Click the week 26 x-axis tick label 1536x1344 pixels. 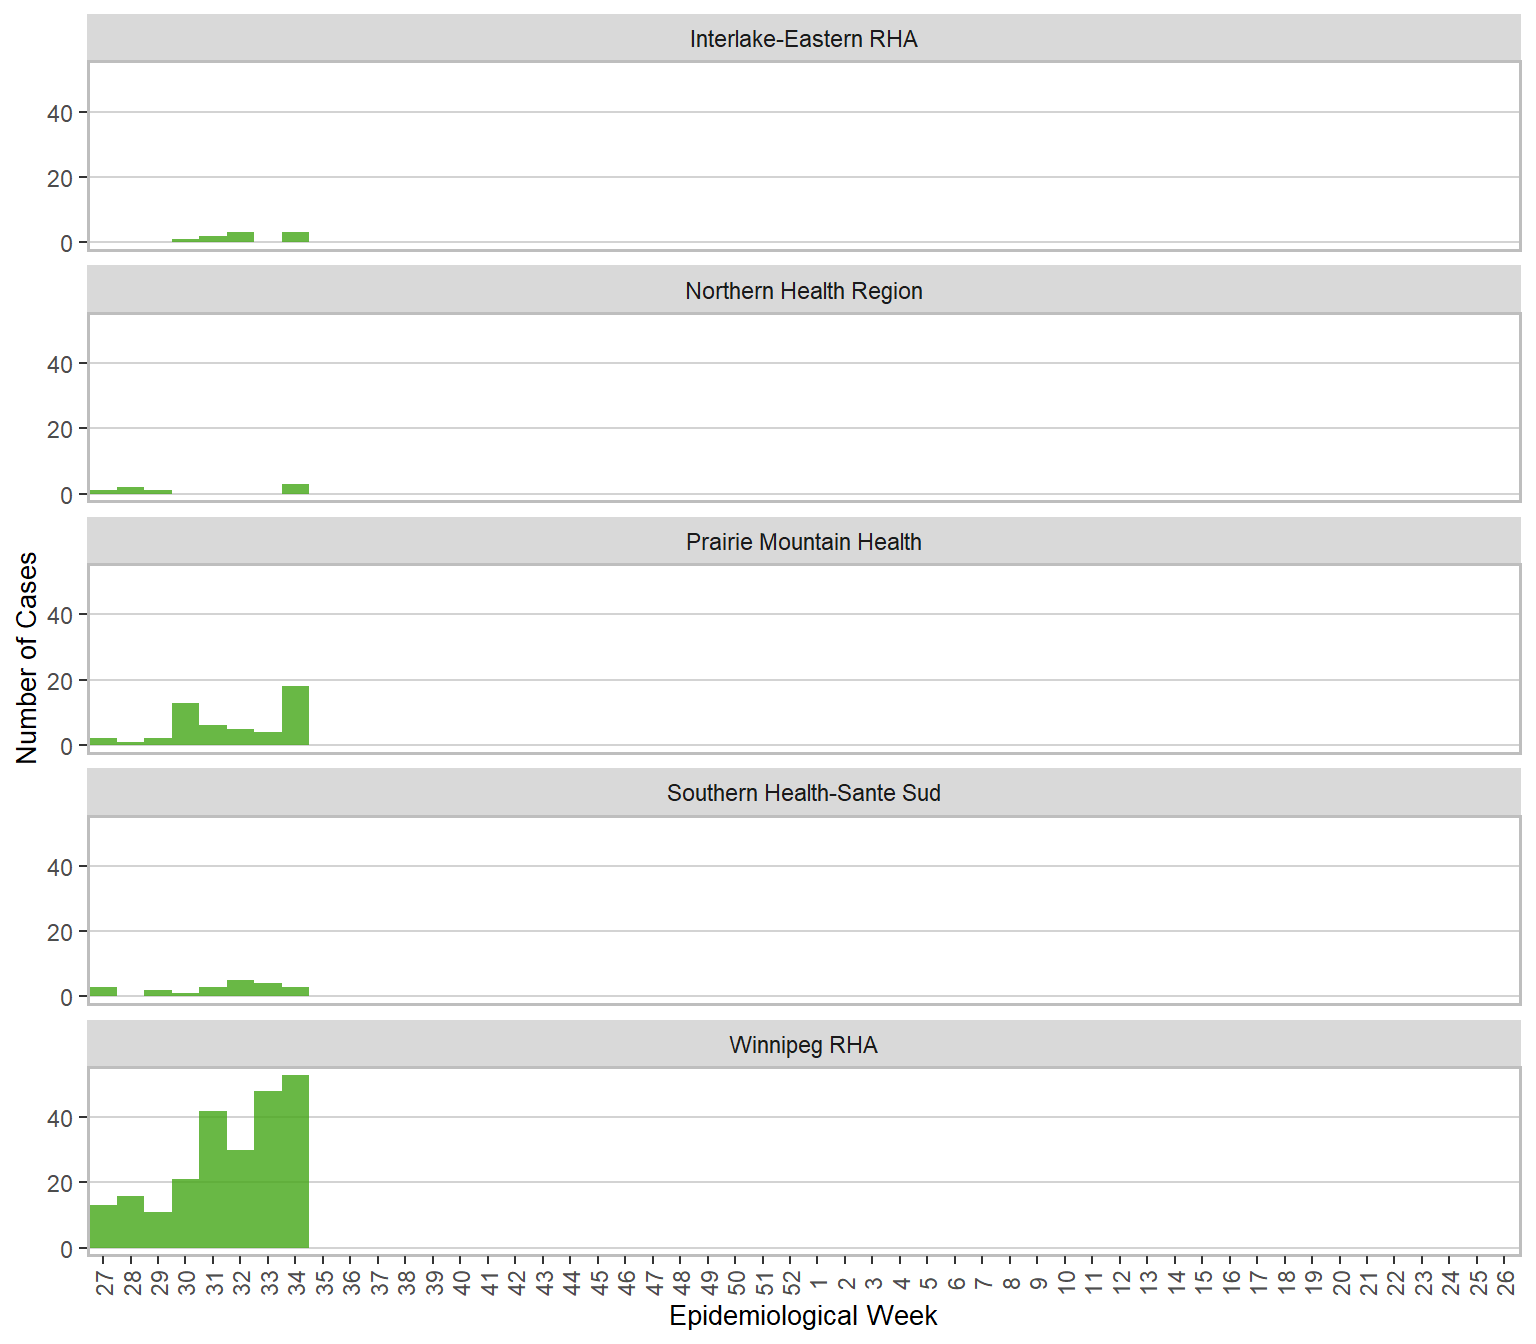click(1506, 1282)
